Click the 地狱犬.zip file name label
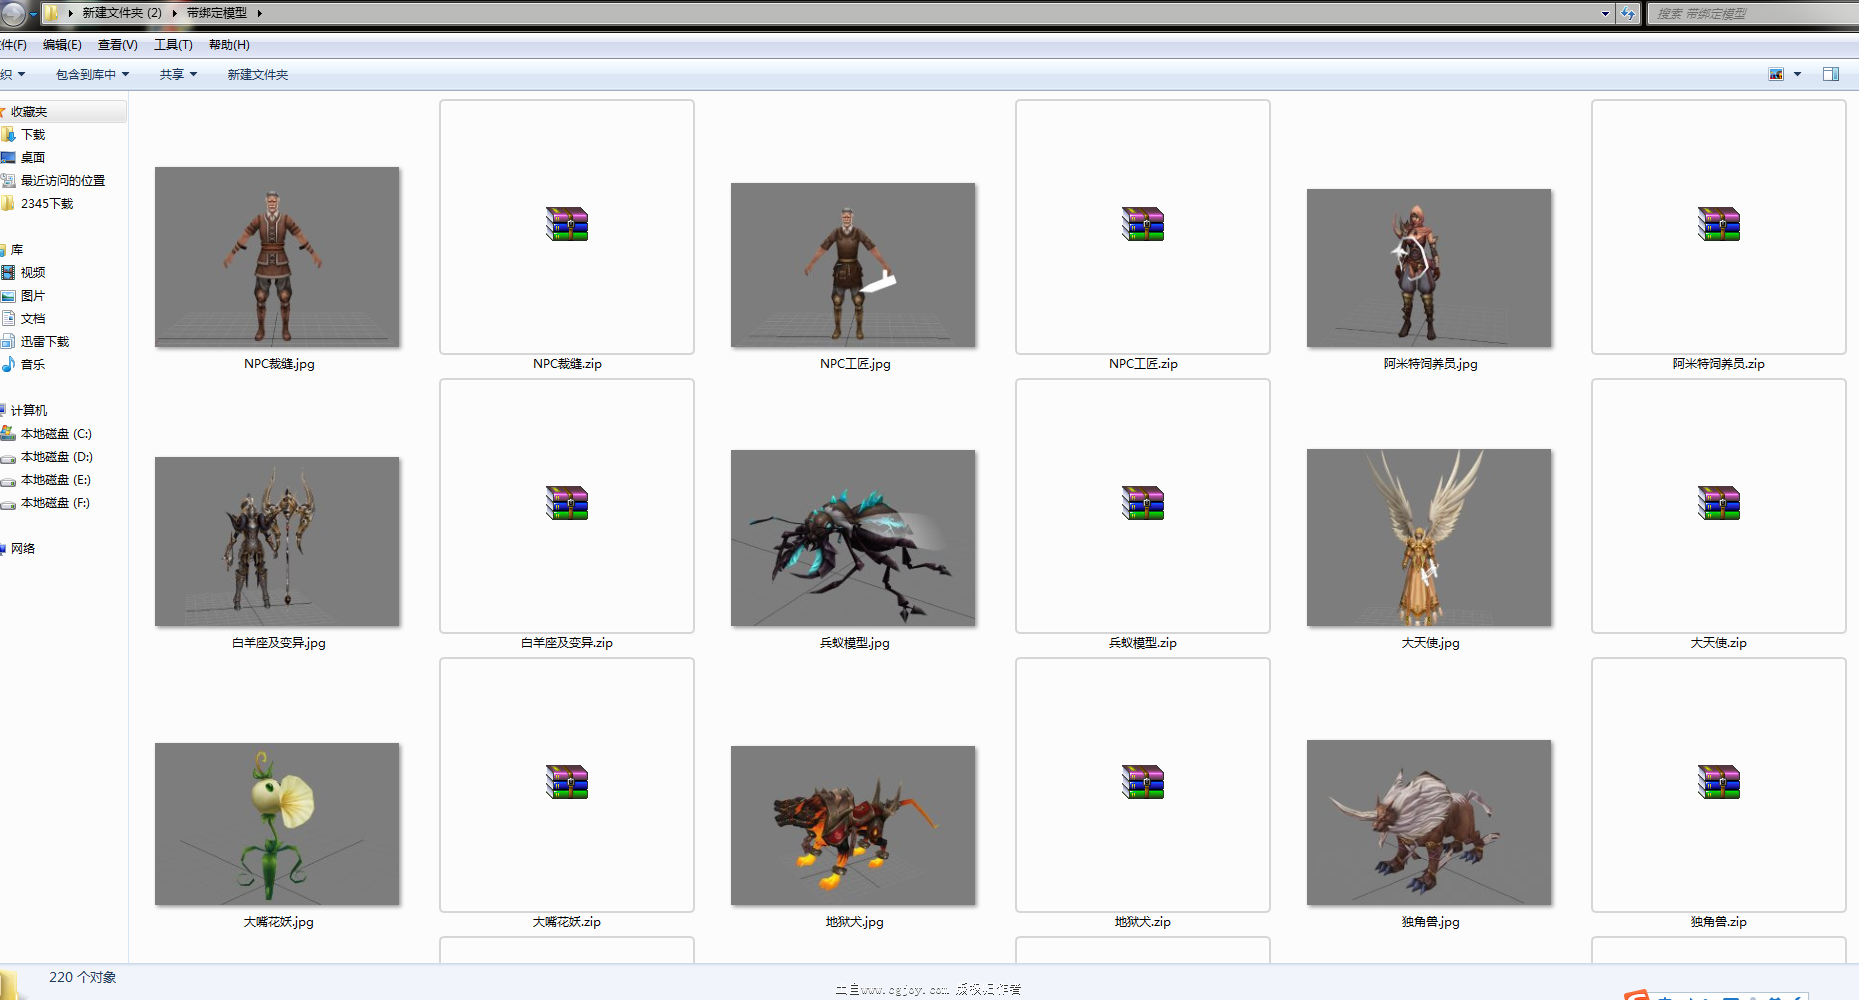 click(1142, 922)
